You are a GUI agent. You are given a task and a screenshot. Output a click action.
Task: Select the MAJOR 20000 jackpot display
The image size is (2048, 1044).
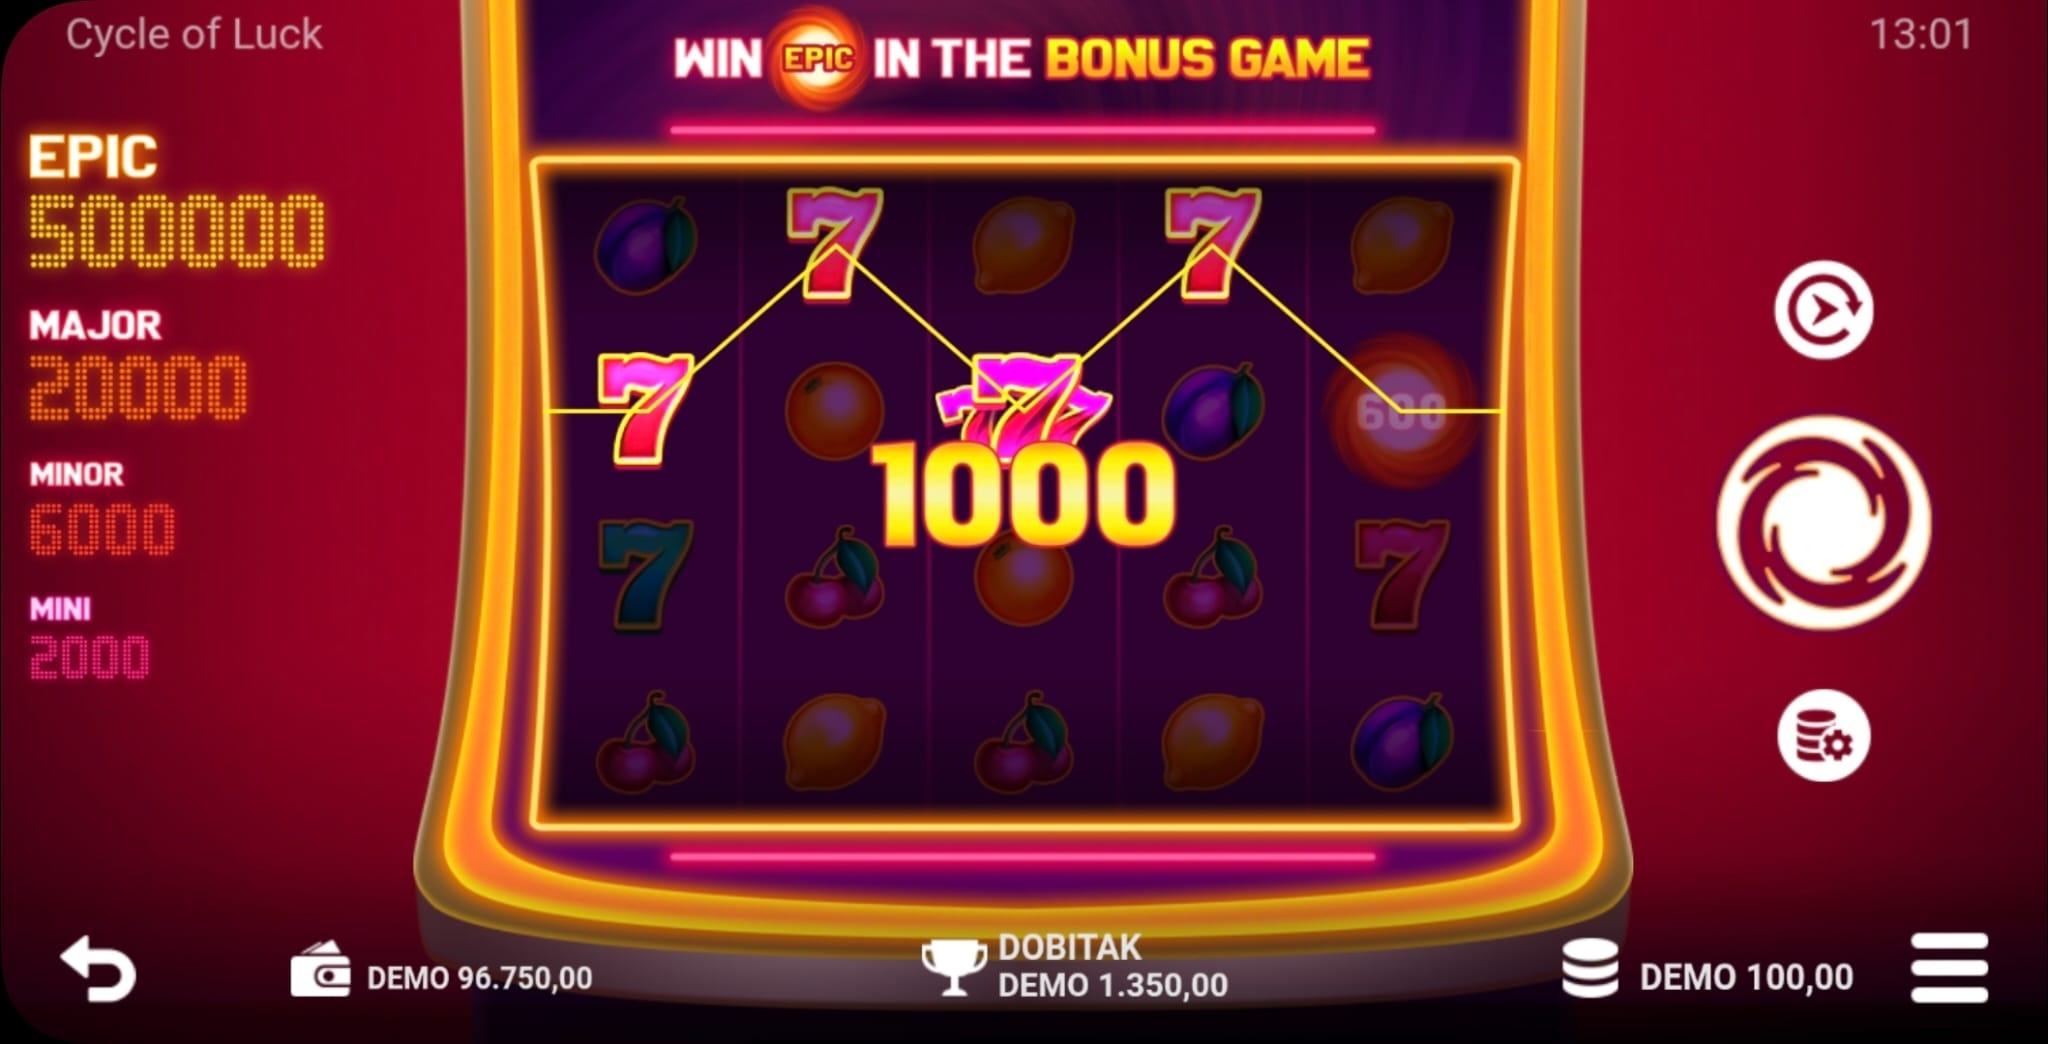[138, 364]
